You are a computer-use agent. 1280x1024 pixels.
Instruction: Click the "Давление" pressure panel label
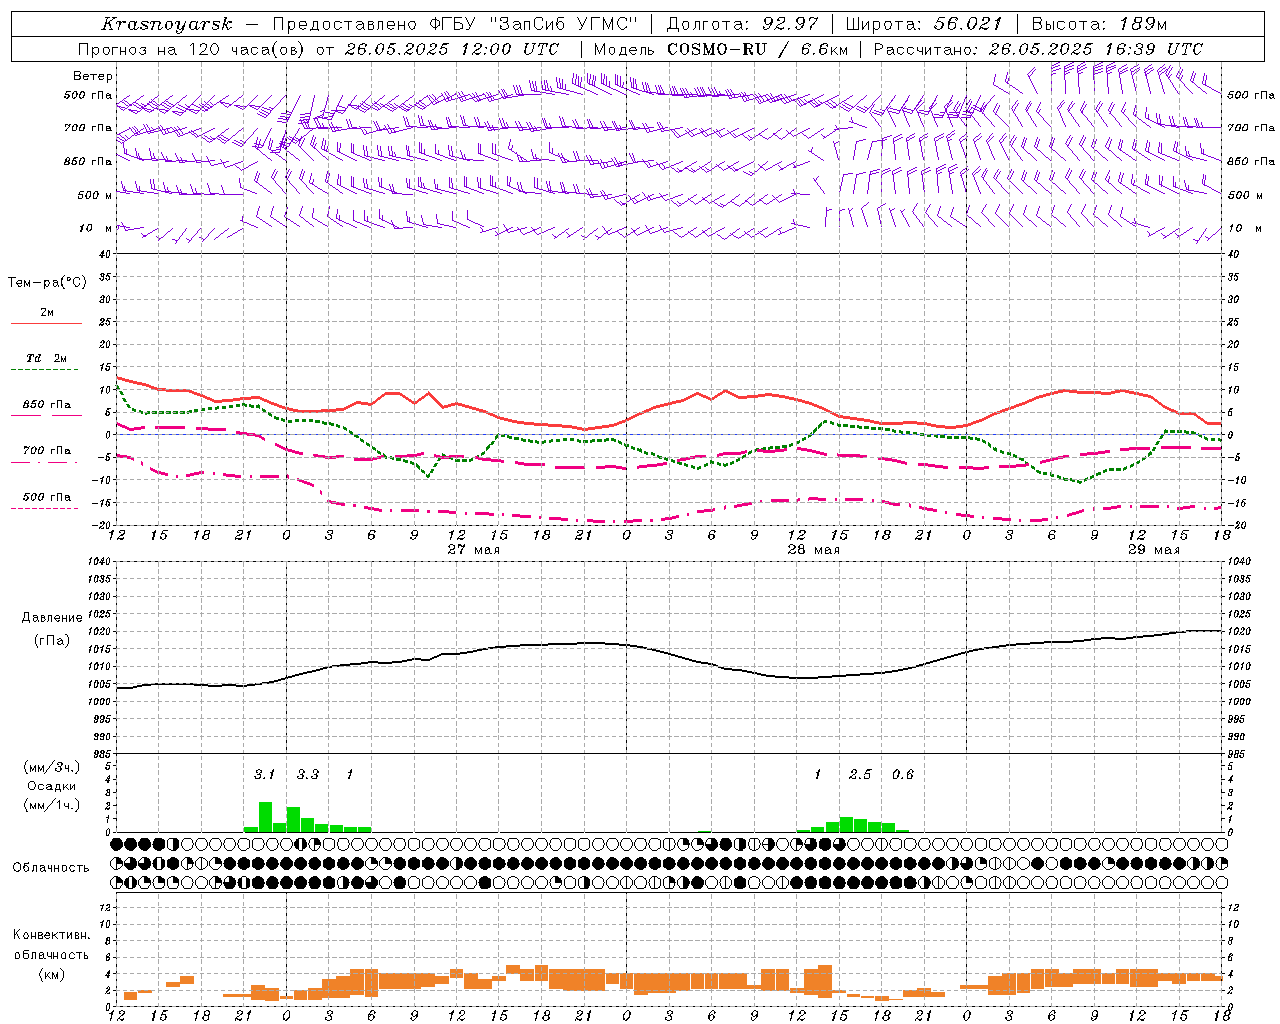[x=50, y=618]
